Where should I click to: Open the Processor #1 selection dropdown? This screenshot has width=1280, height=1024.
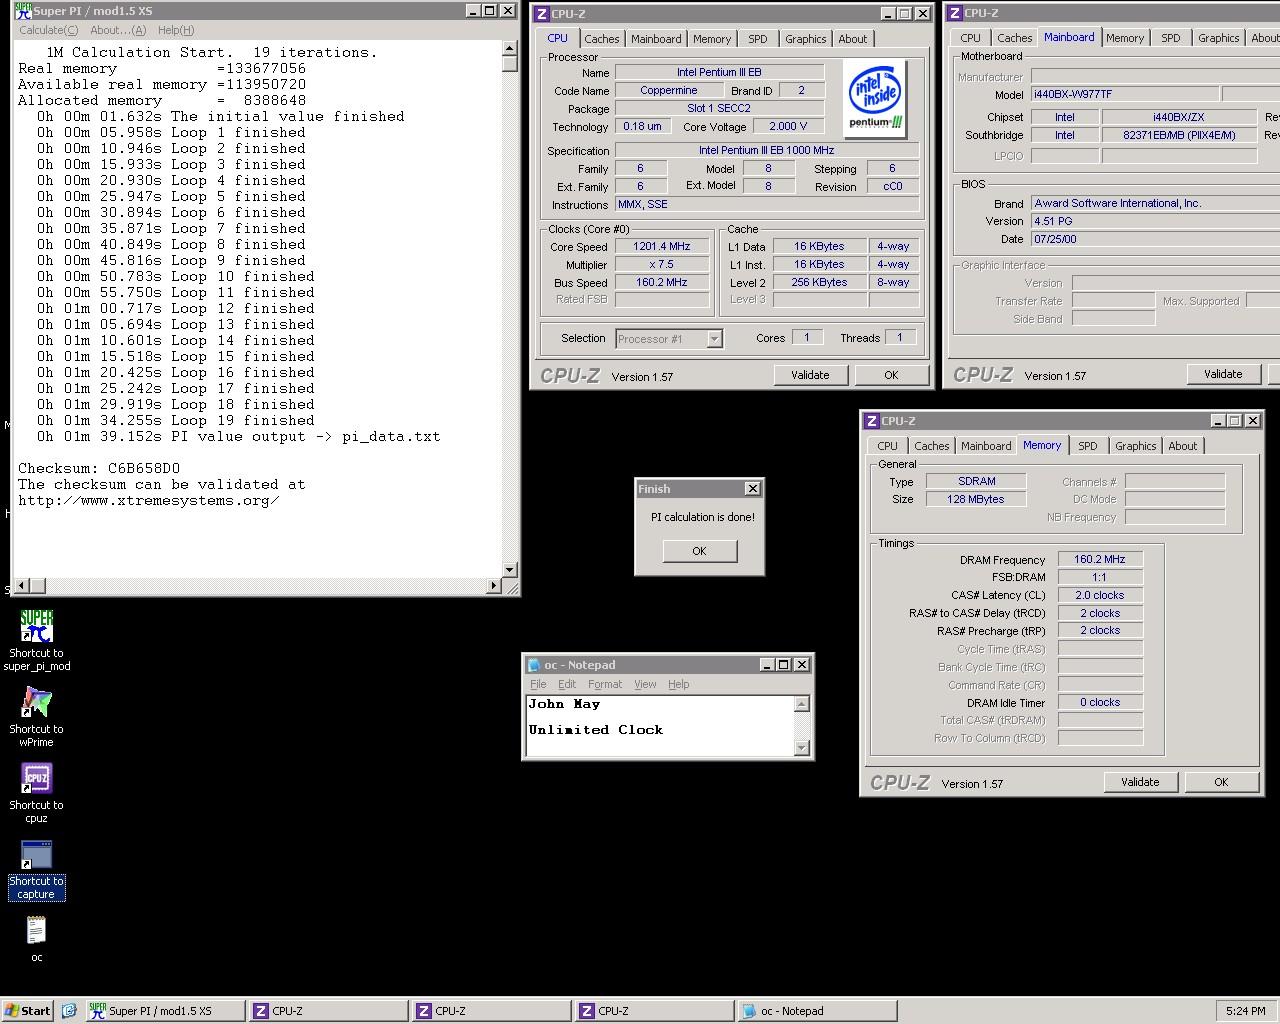tap(714, 339)
